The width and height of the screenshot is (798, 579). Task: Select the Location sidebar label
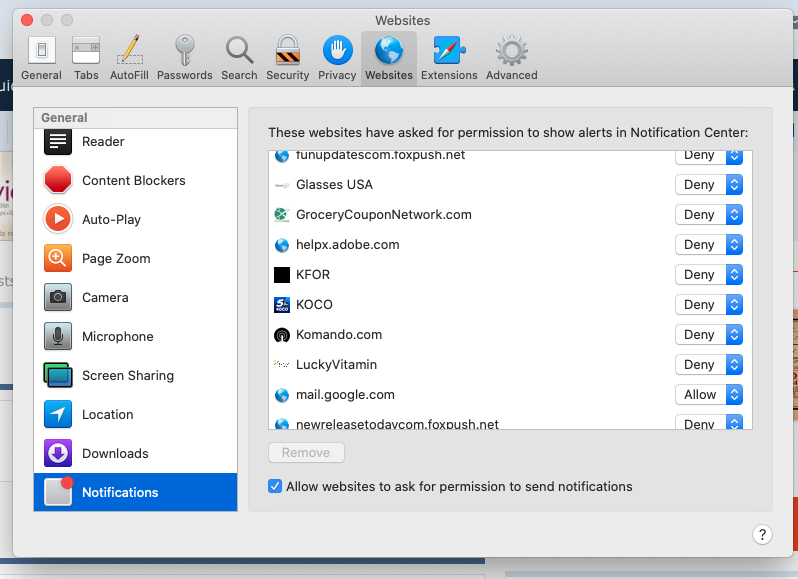[x=107, y=415]
